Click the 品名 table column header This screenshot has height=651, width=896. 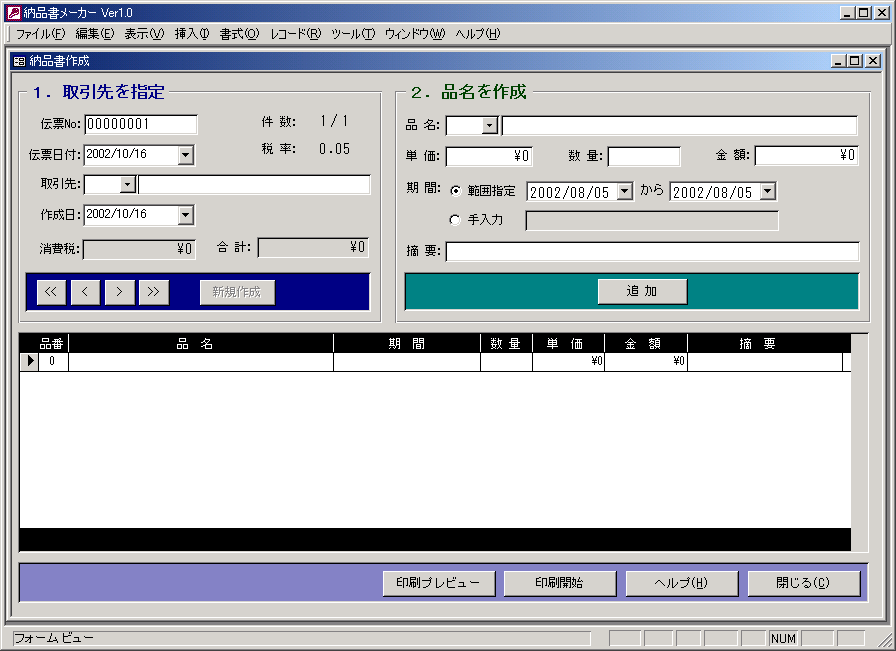(x=201, y=344)
